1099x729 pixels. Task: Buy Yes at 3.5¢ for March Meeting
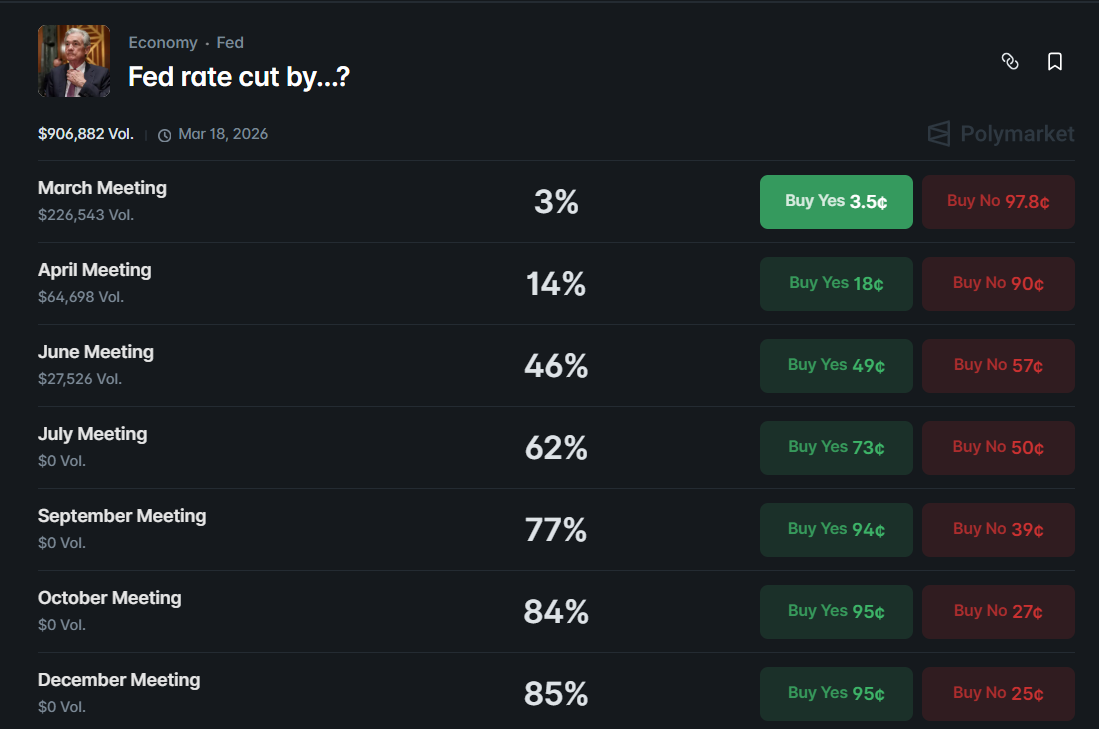836,201
